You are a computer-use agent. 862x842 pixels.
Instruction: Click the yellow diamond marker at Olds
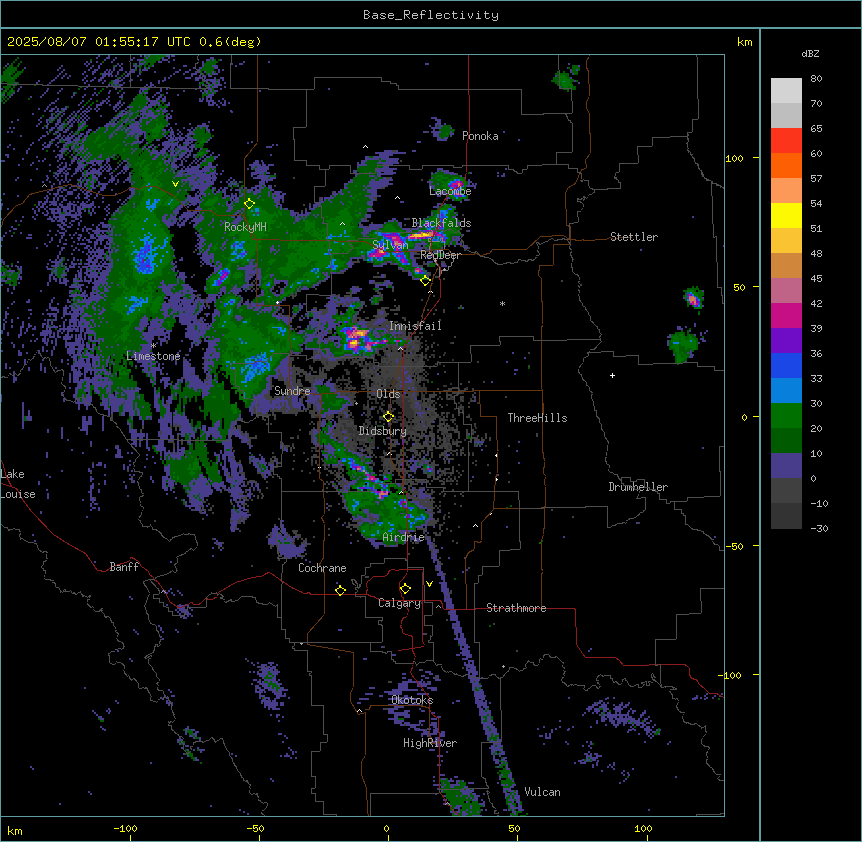click(388, 417)
